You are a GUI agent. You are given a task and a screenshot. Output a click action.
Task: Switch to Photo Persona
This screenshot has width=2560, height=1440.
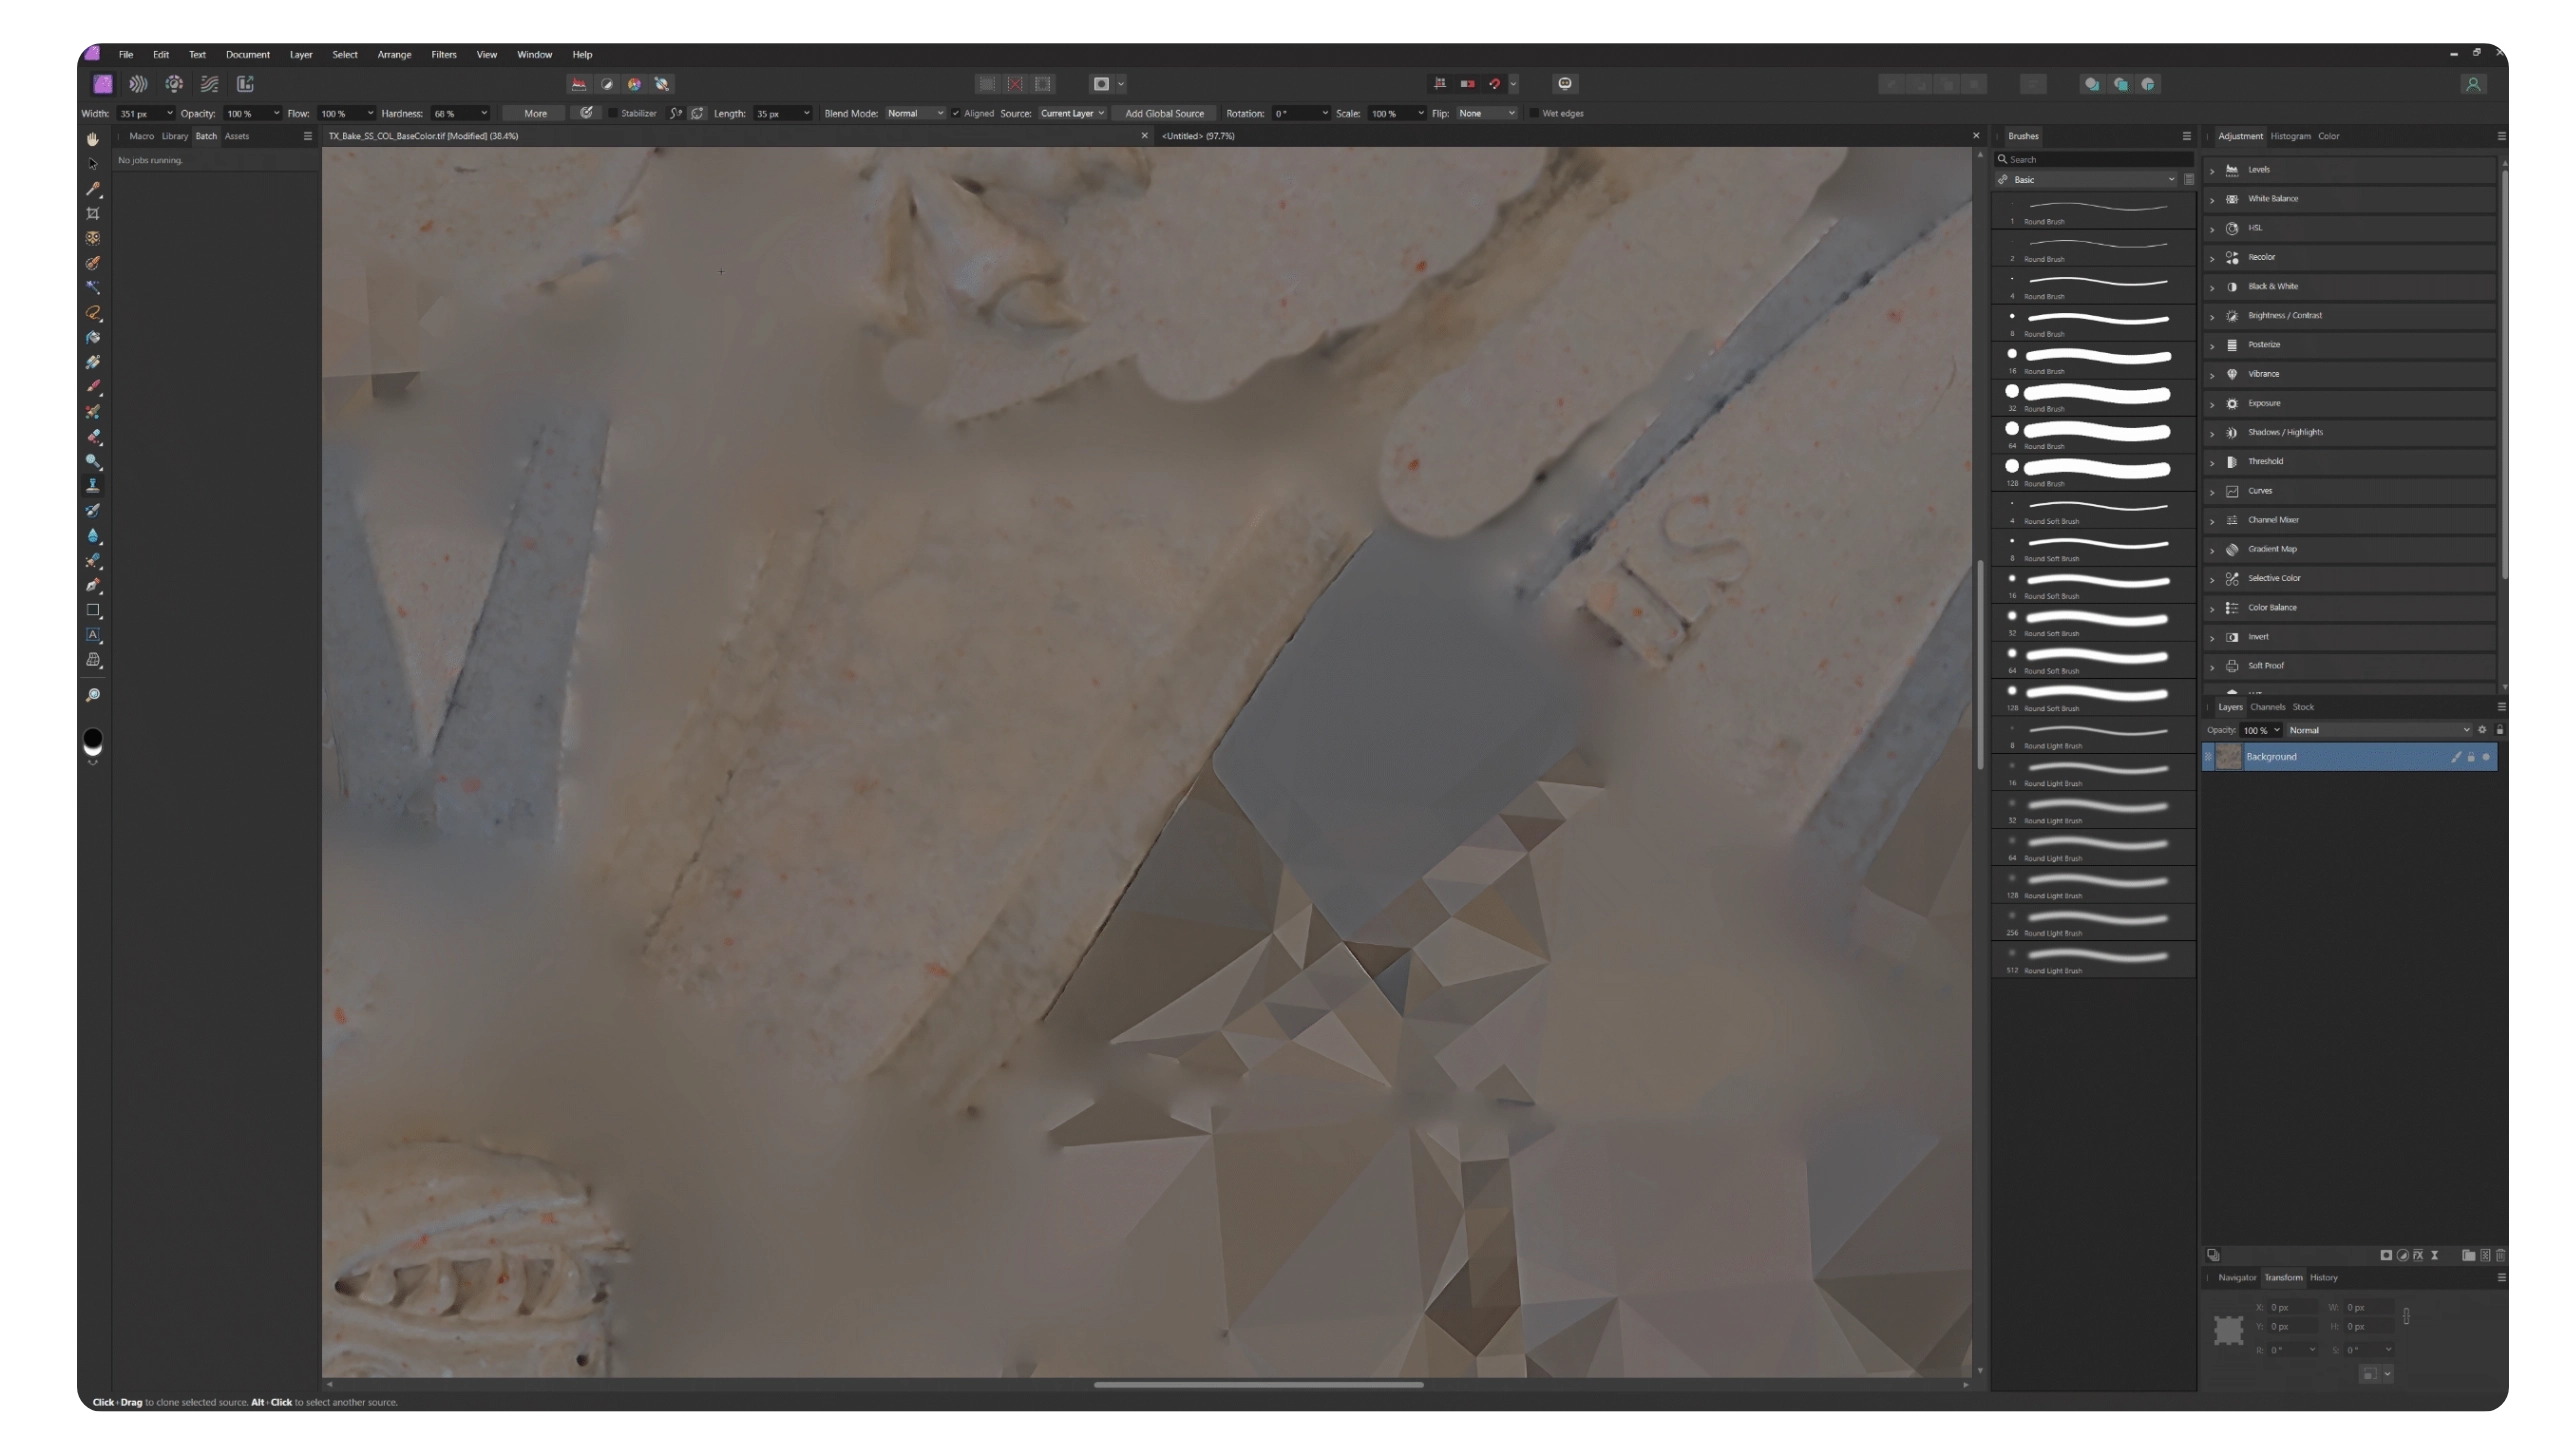tap(103, 84)
